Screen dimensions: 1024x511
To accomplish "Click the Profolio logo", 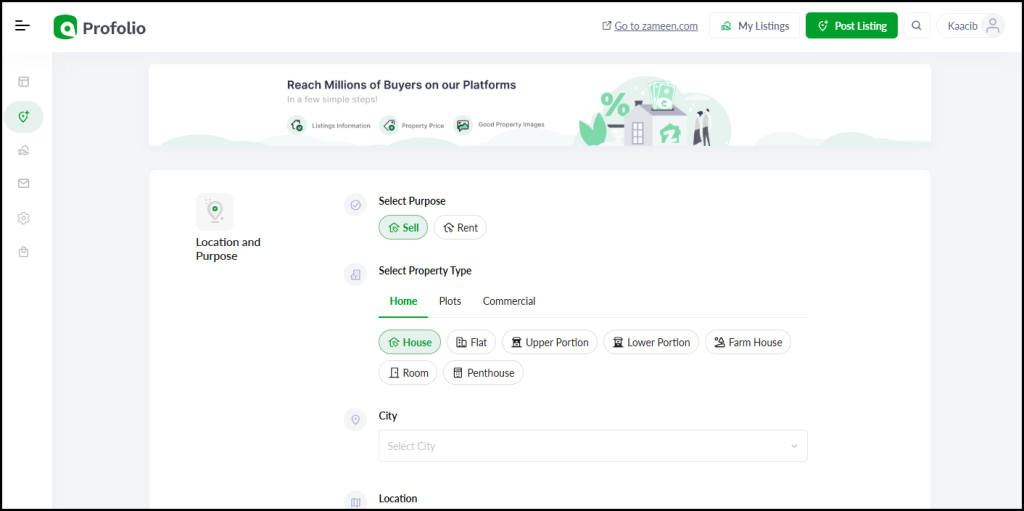I will (x=100, y=27).
